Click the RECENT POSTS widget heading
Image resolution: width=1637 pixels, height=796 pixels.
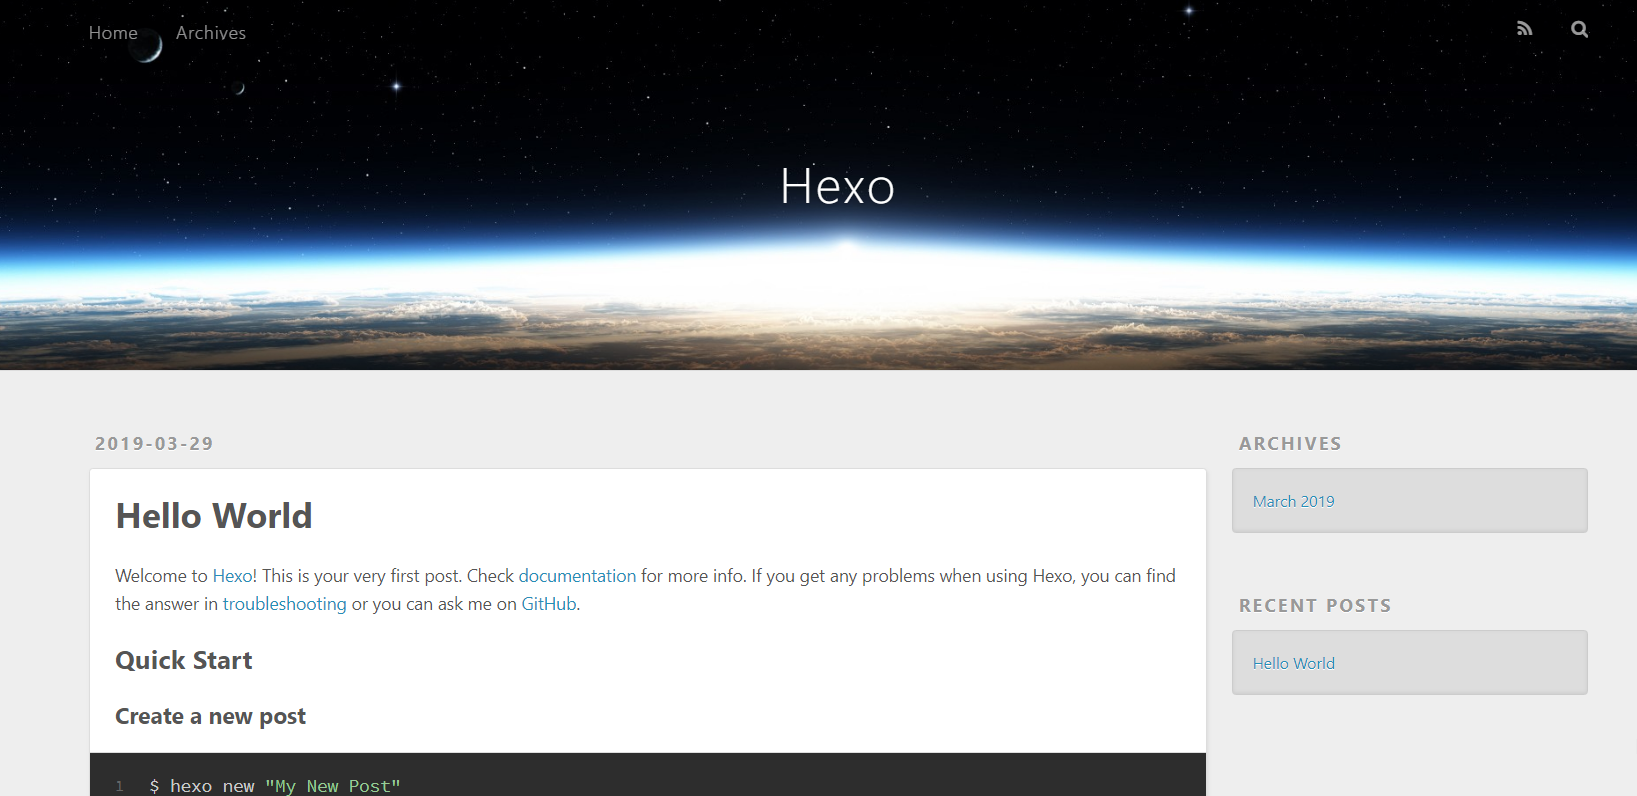point(1315,606)
